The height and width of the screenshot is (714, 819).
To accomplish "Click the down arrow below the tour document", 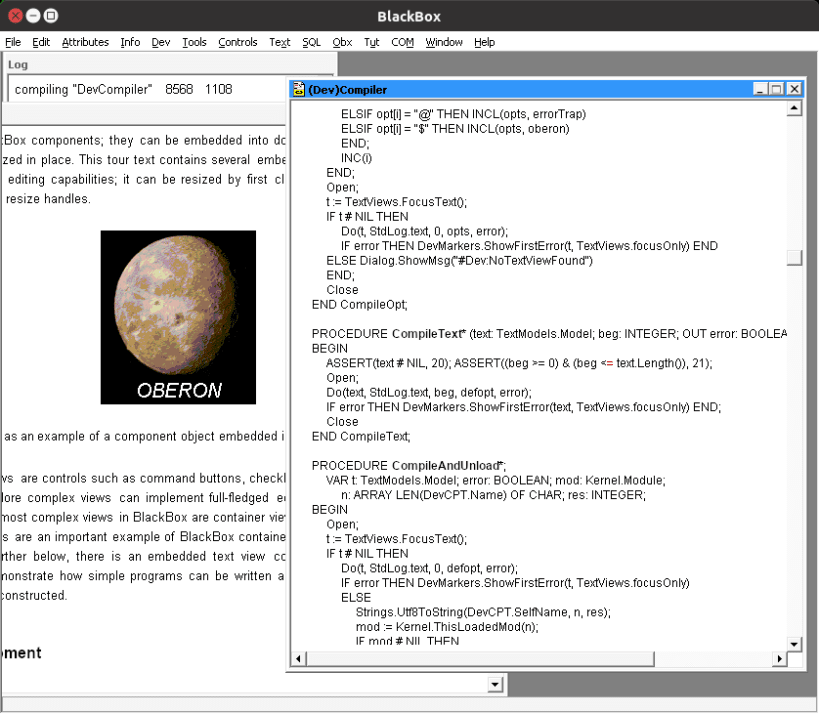I will point(494,684).
